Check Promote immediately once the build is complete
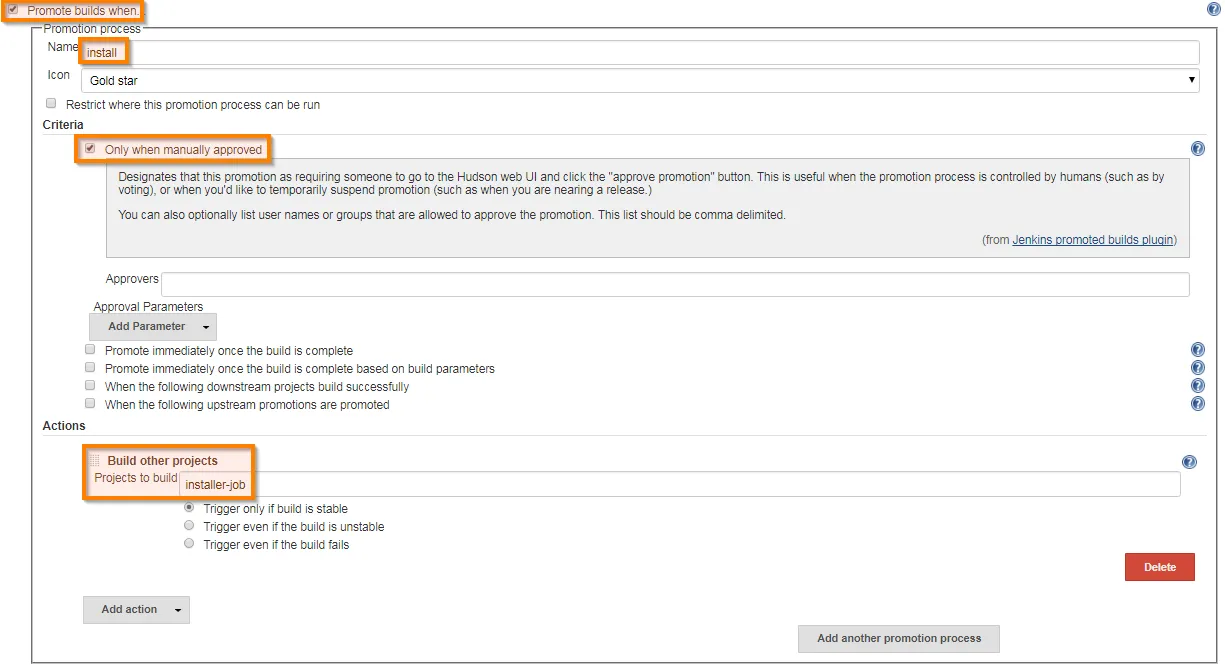Screen dimensions: 1225x669 tap(90, 350)
